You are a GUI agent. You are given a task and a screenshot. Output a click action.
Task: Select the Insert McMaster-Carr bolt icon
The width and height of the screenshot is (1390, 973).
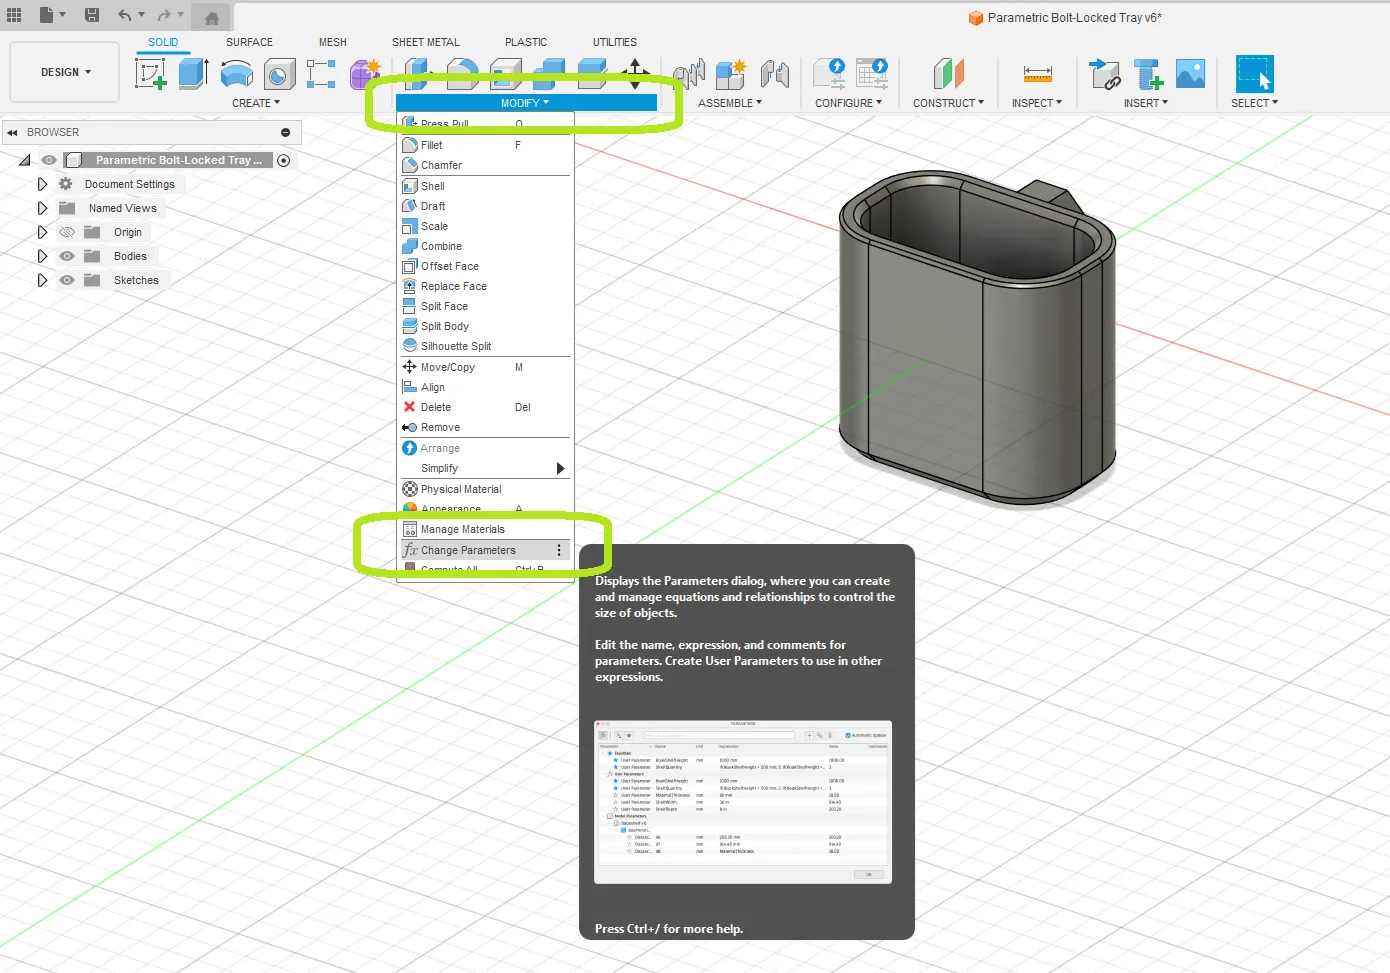[x=1146, y=72]
